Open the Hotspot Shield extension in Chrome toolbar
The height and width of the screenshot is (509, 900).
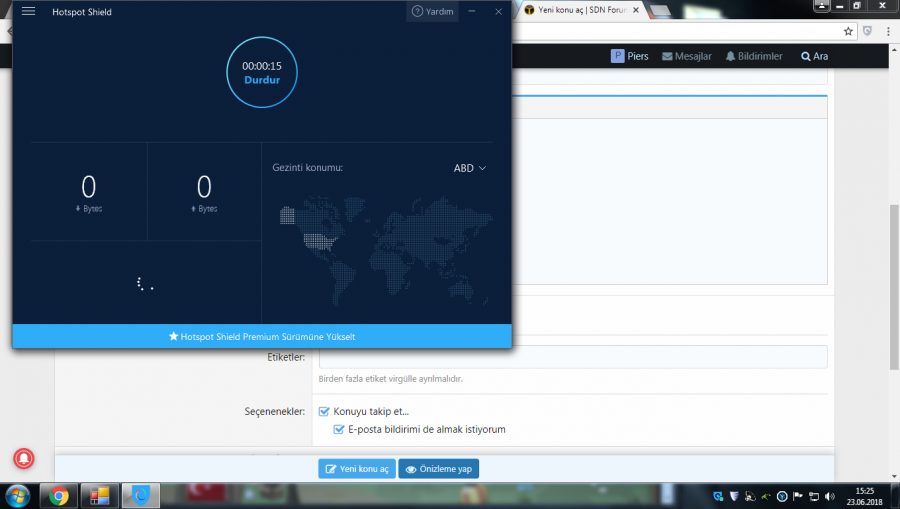click(867, 32)
